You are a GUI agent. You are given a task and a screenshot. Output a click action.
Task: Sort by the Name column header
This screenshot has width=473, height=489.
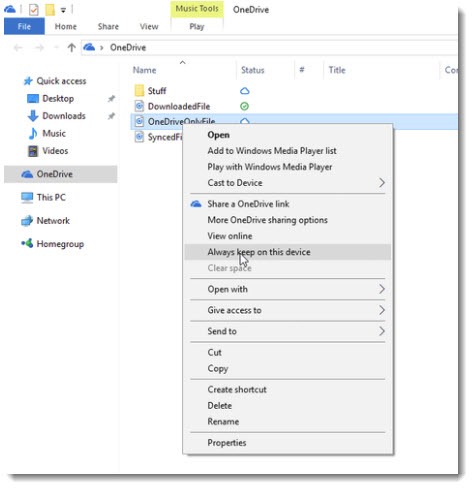pos(144,70)
